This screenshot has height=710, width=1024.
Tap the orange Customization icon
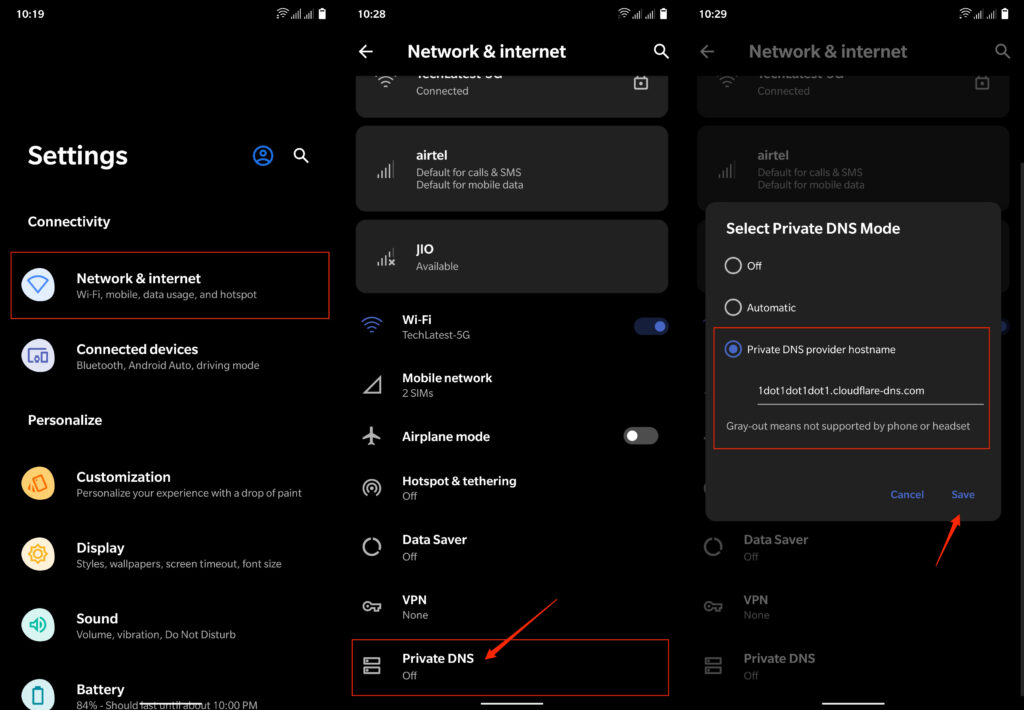(x=38, y=483)
